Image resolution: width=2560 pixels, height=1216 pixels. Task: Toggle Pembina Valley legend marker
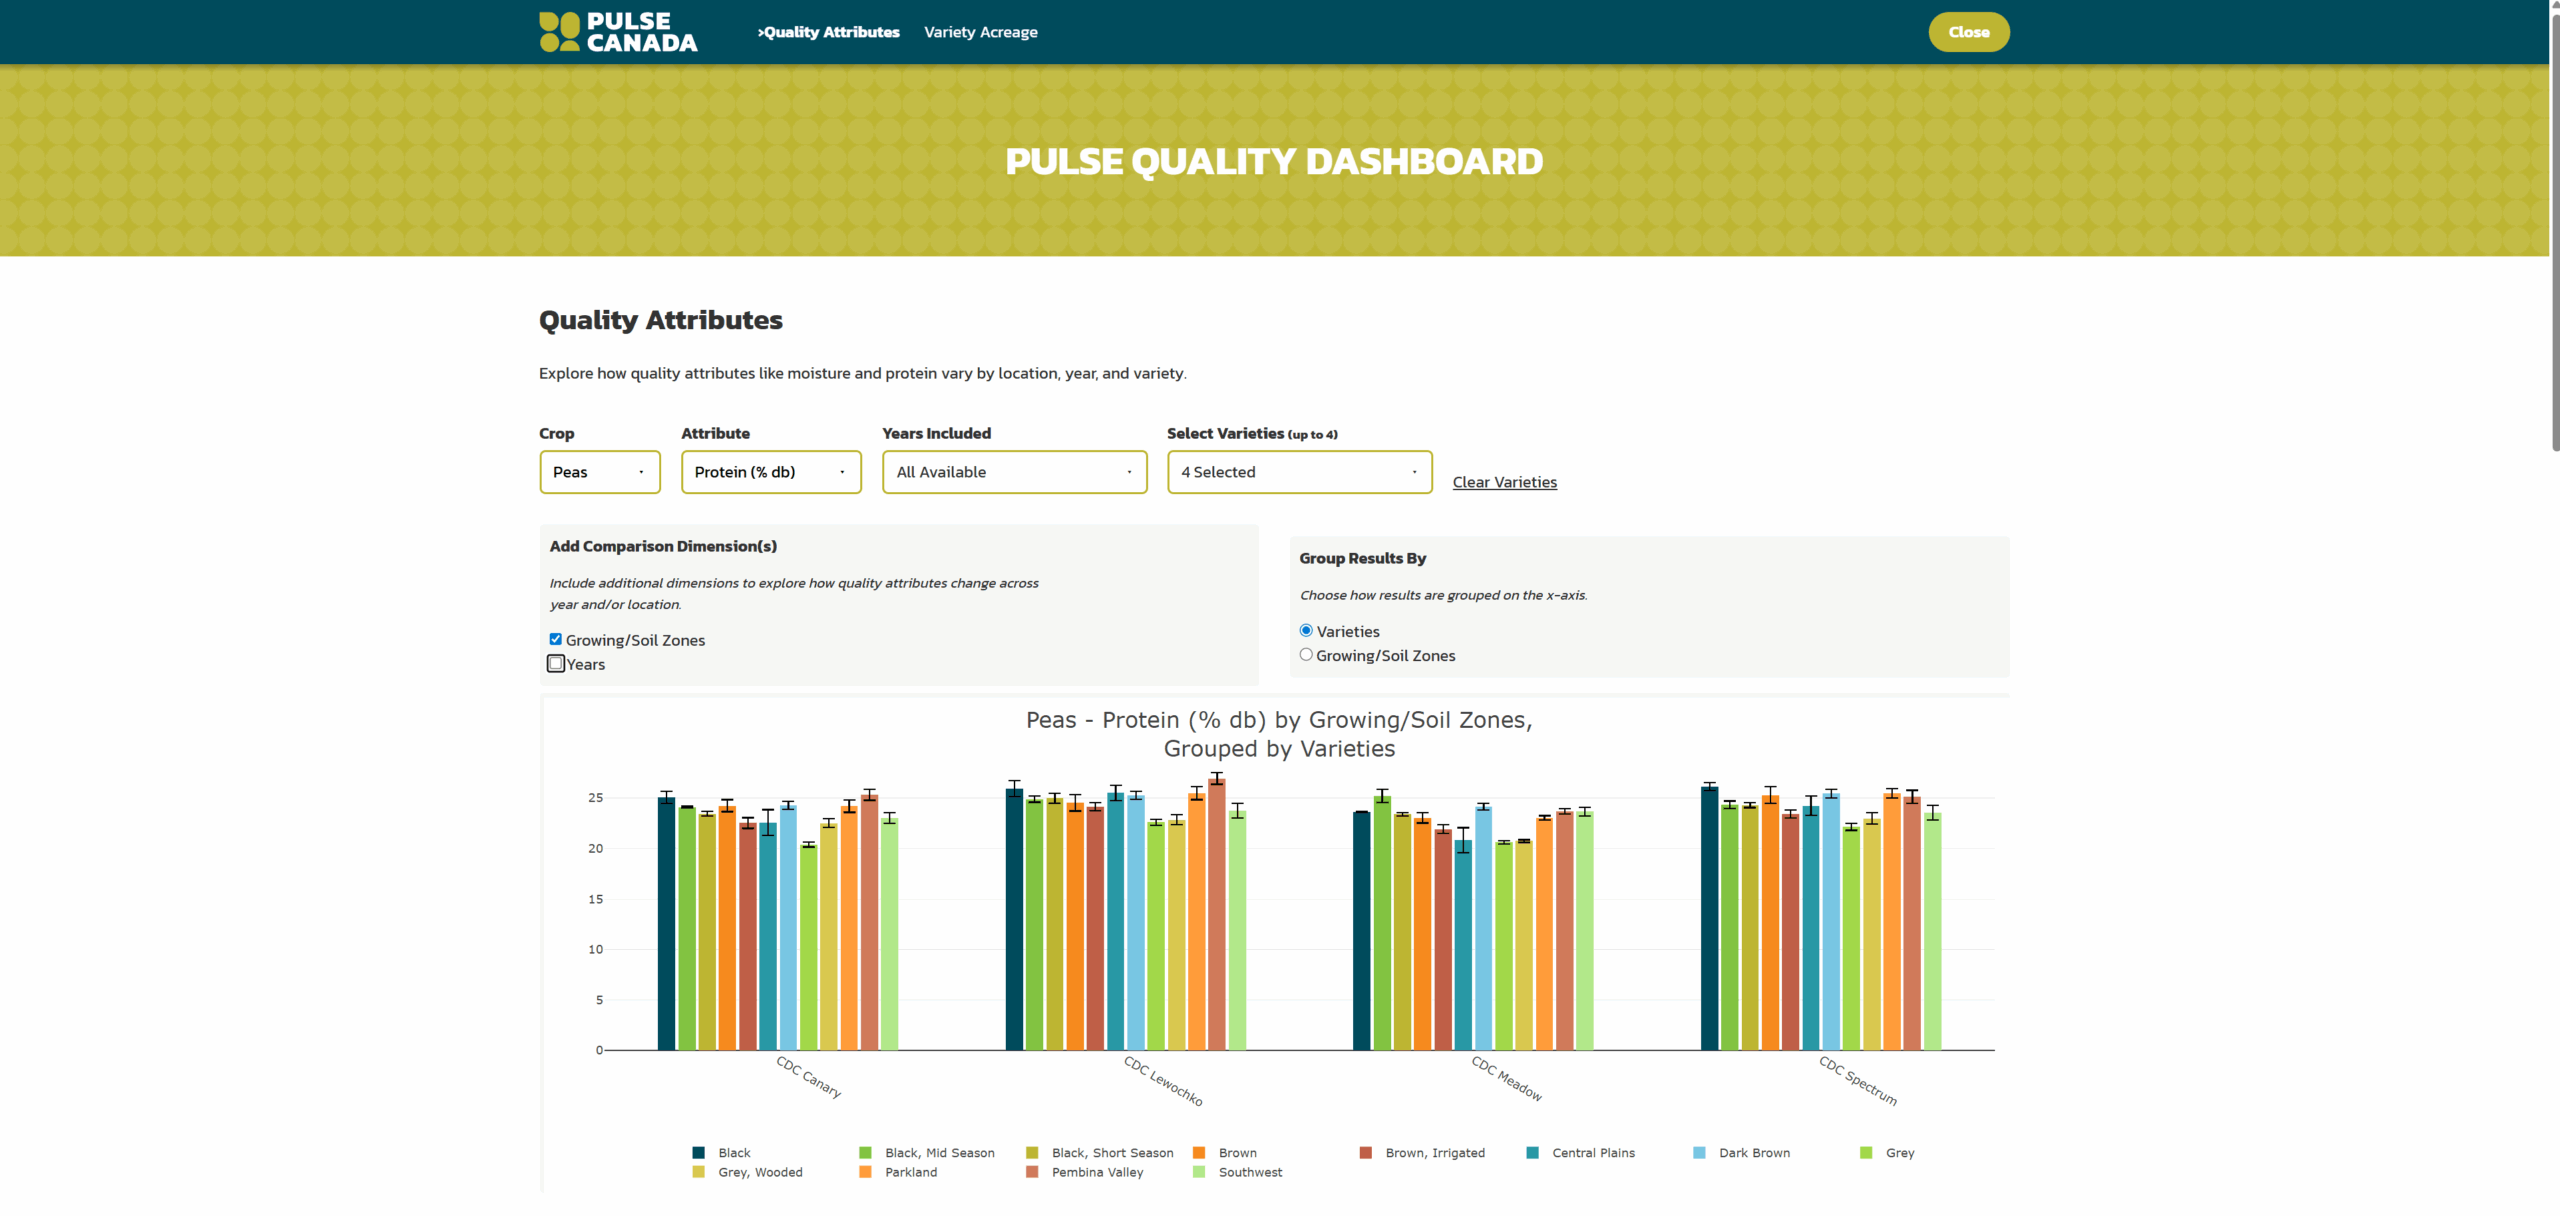pyautogui.click(x=1032, y=1172)
